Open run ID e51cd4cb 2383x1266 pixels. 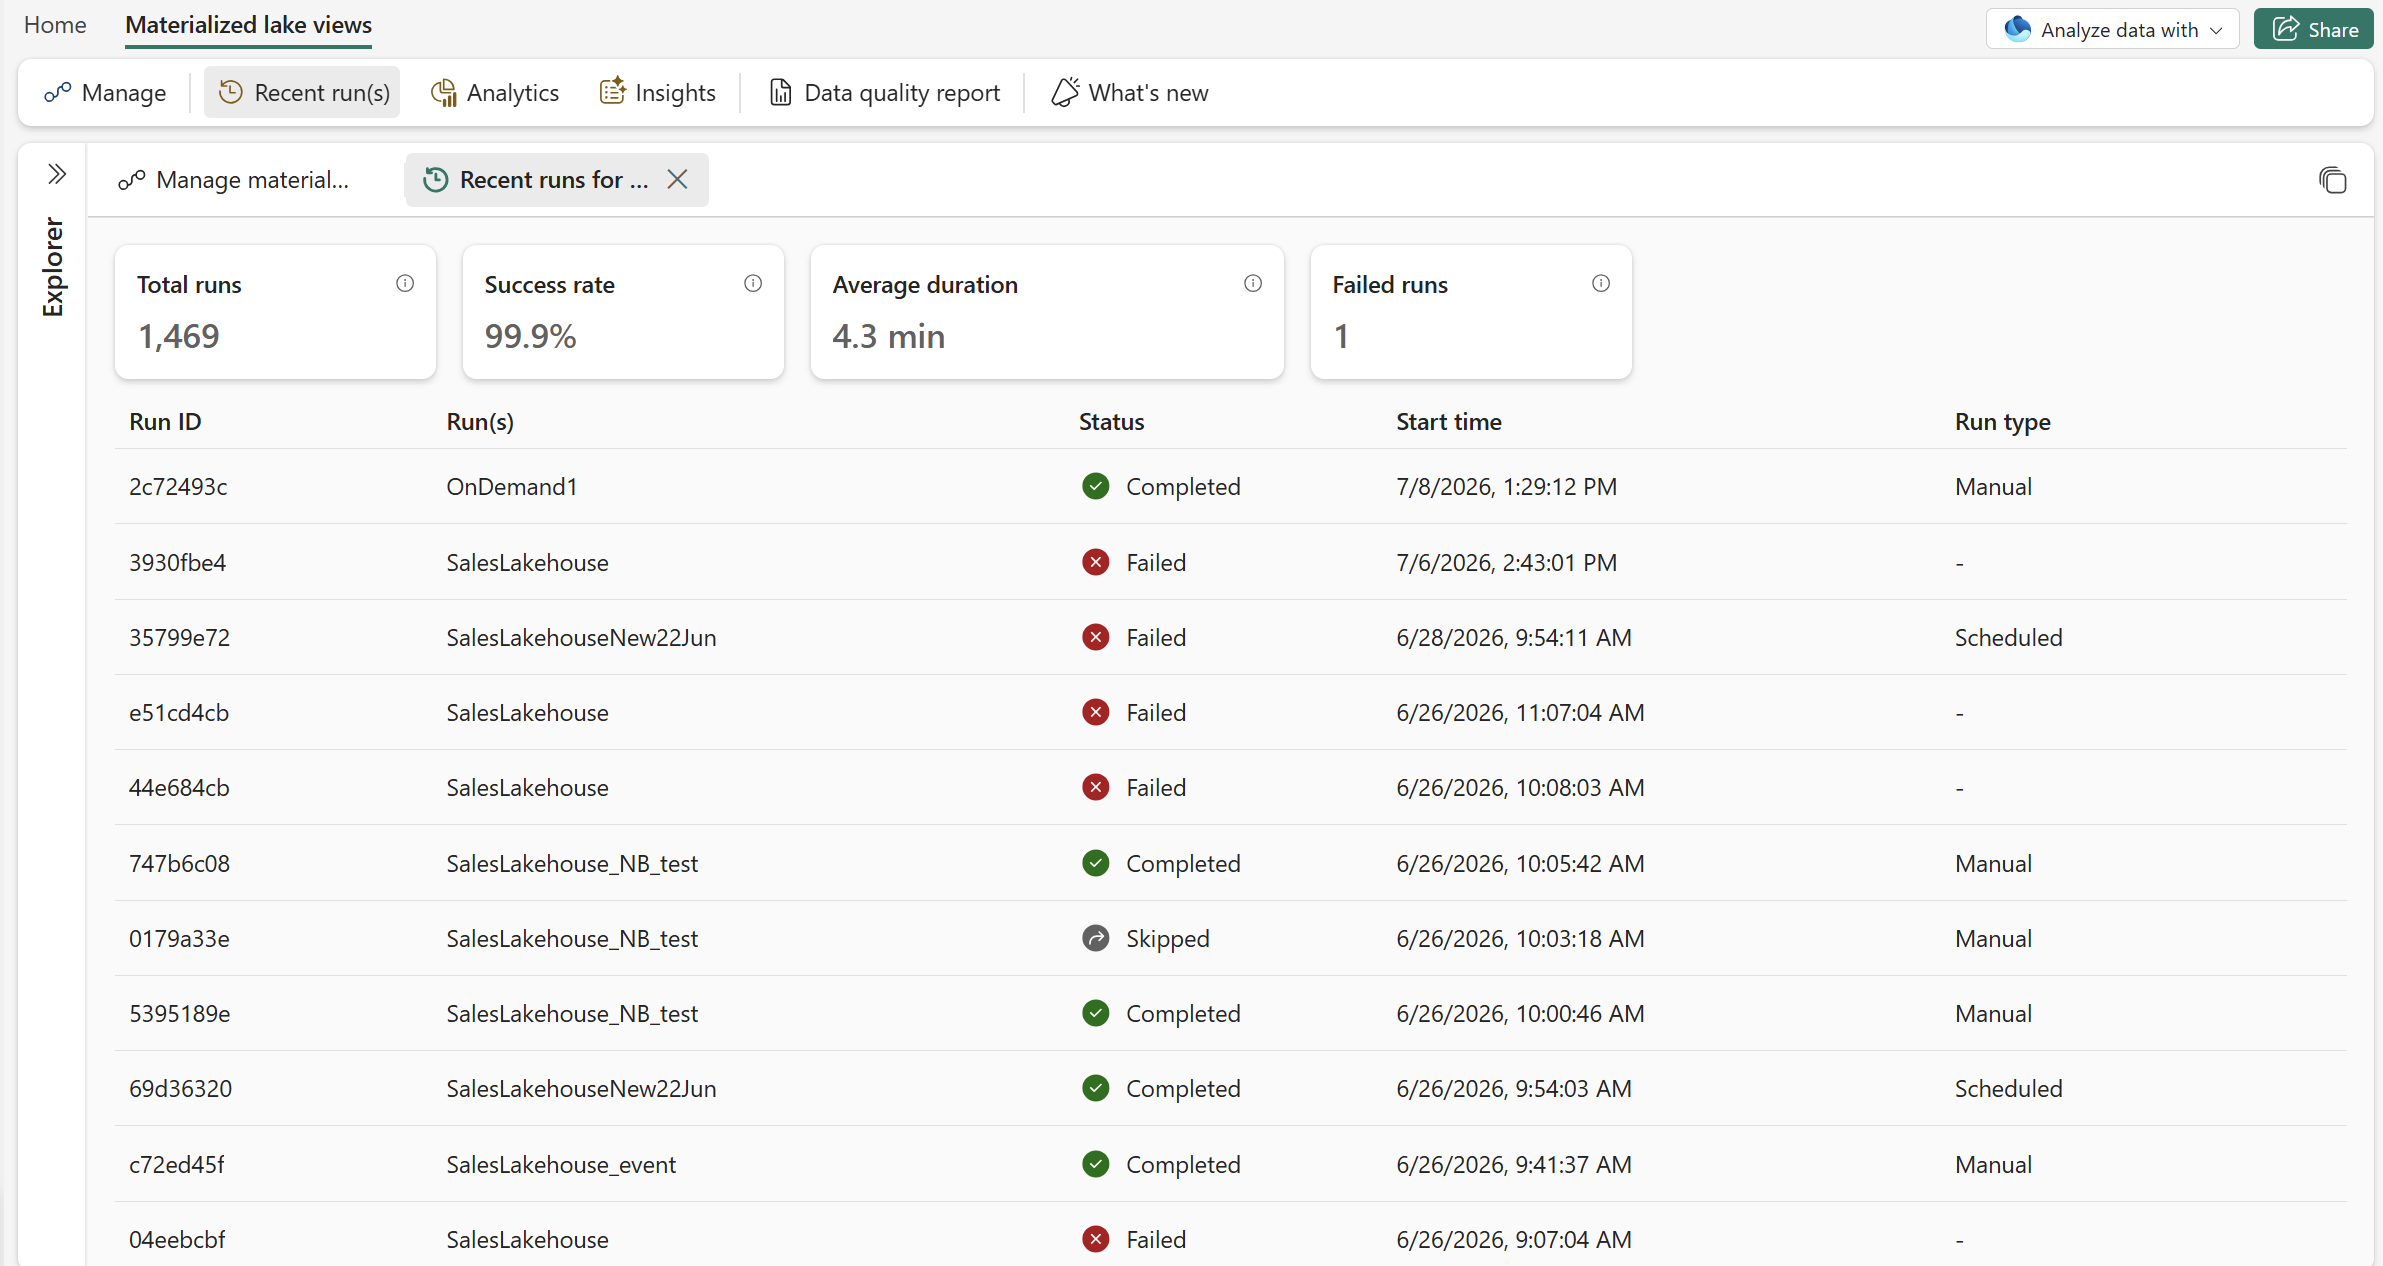pyautogui.click(x=179, y=713)
